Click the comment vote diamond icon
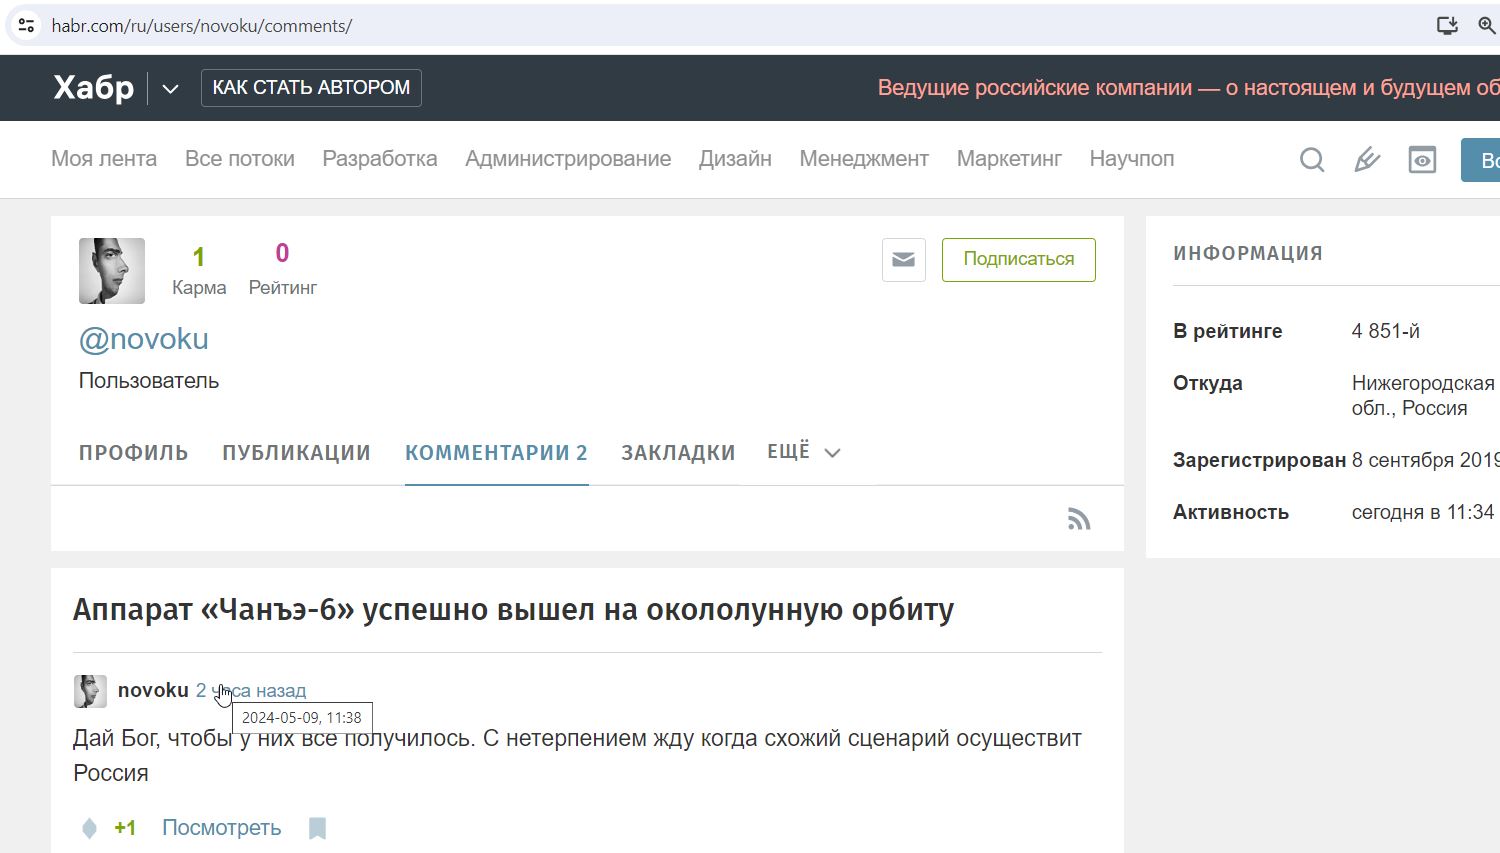 pyautogui.click(x=89, y=828)
